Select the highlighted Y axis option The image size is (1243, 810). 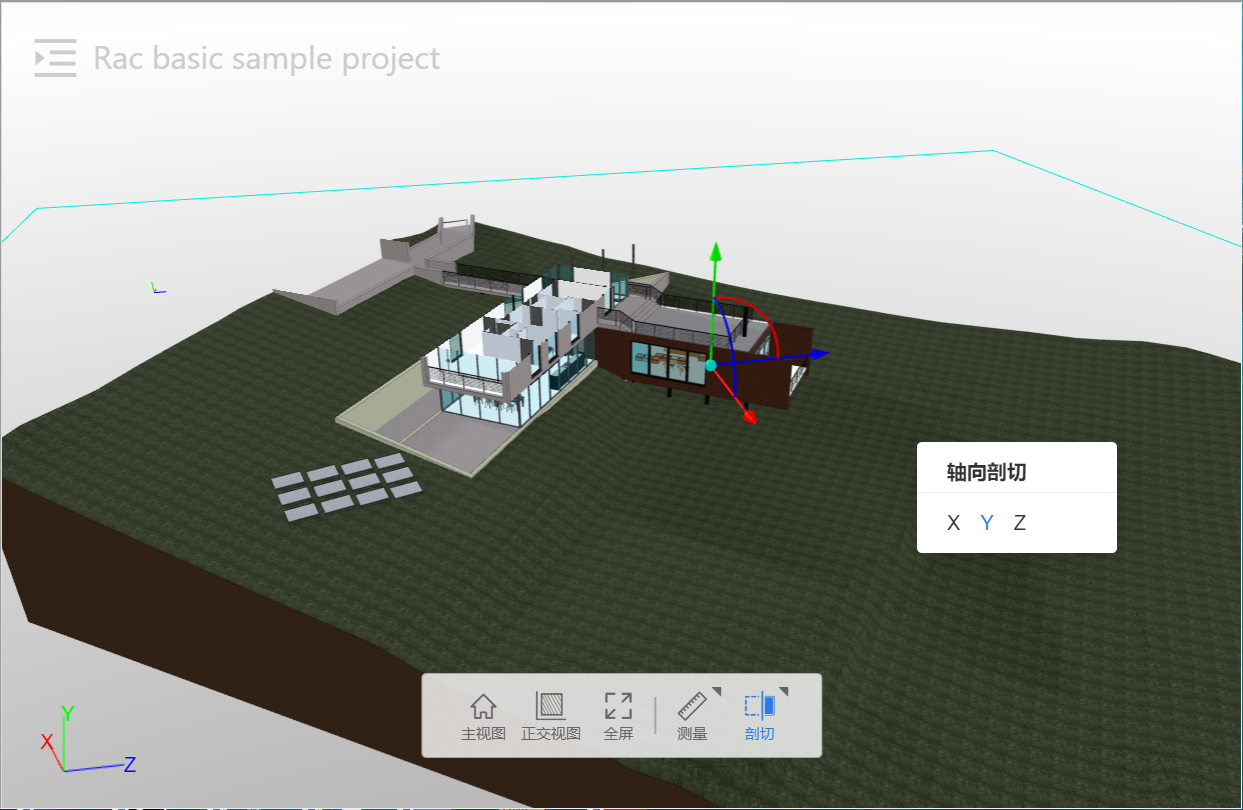point(987,523)
